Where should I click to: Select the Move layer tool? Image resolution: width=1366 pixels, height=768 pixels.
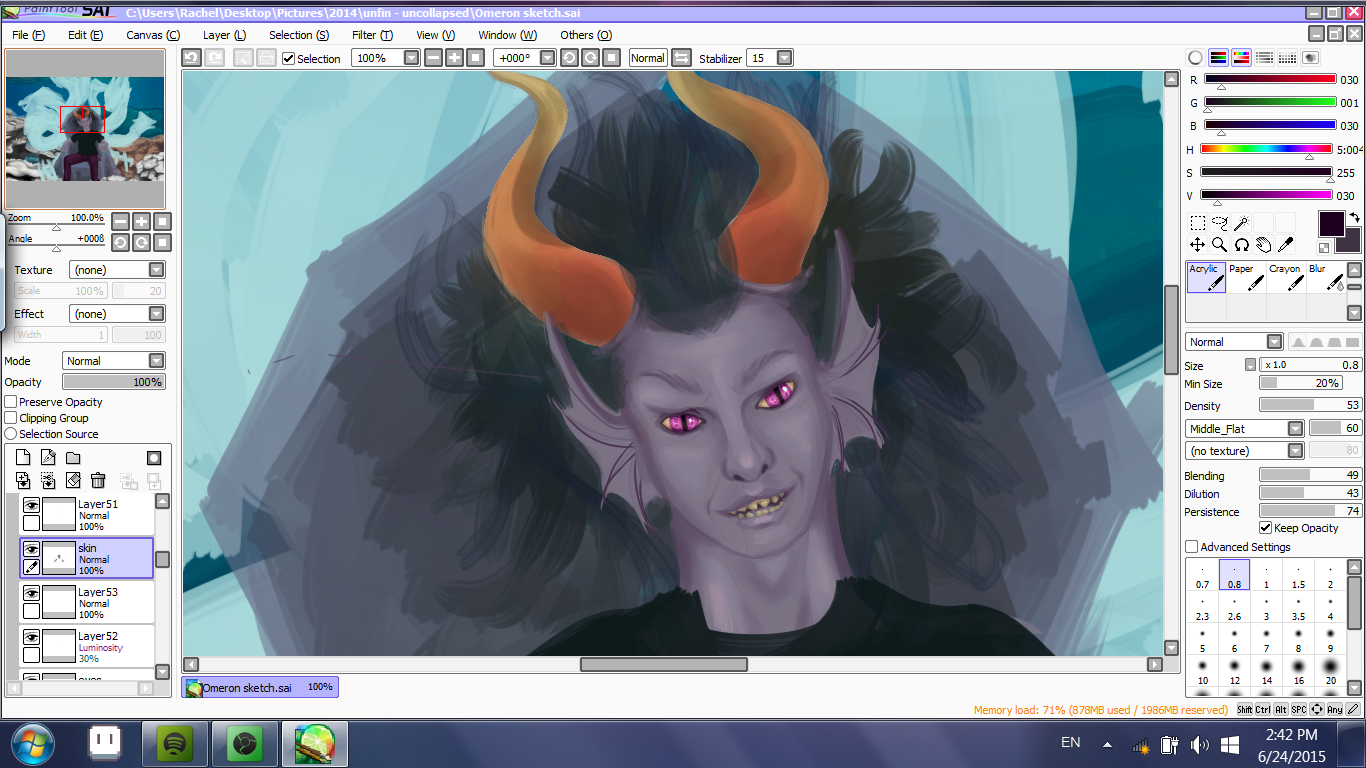click(x=1197, y=244)
